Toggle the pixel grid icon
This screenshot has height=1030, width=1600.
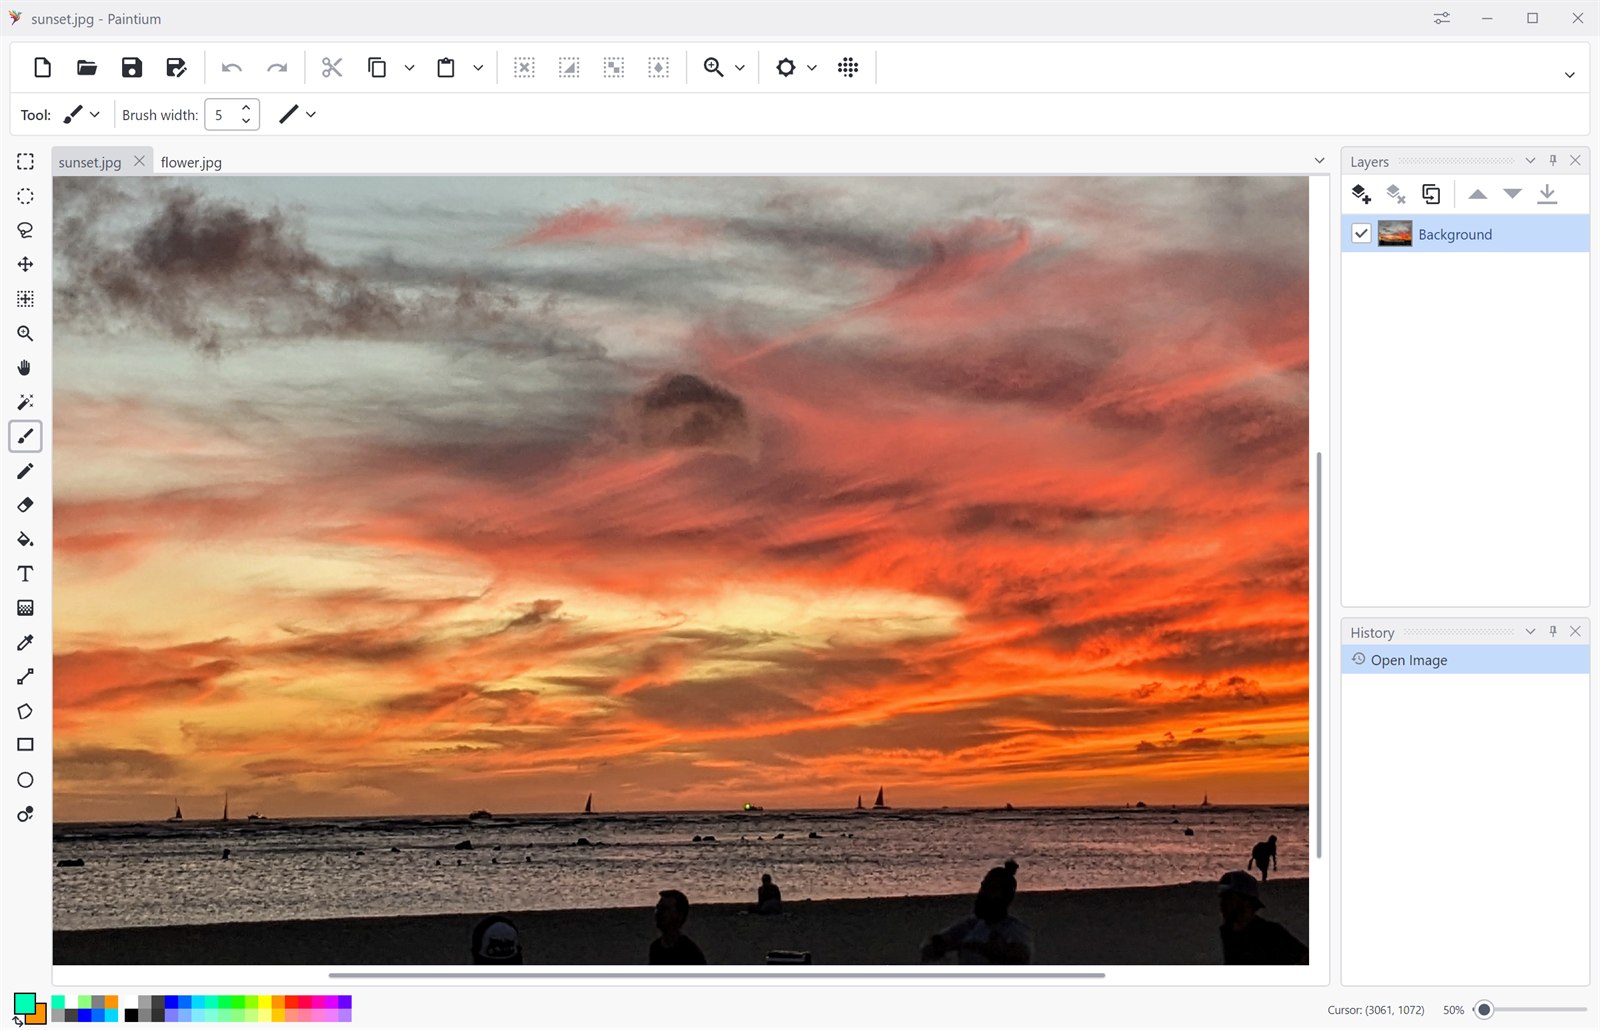click(x=848, y=67)
